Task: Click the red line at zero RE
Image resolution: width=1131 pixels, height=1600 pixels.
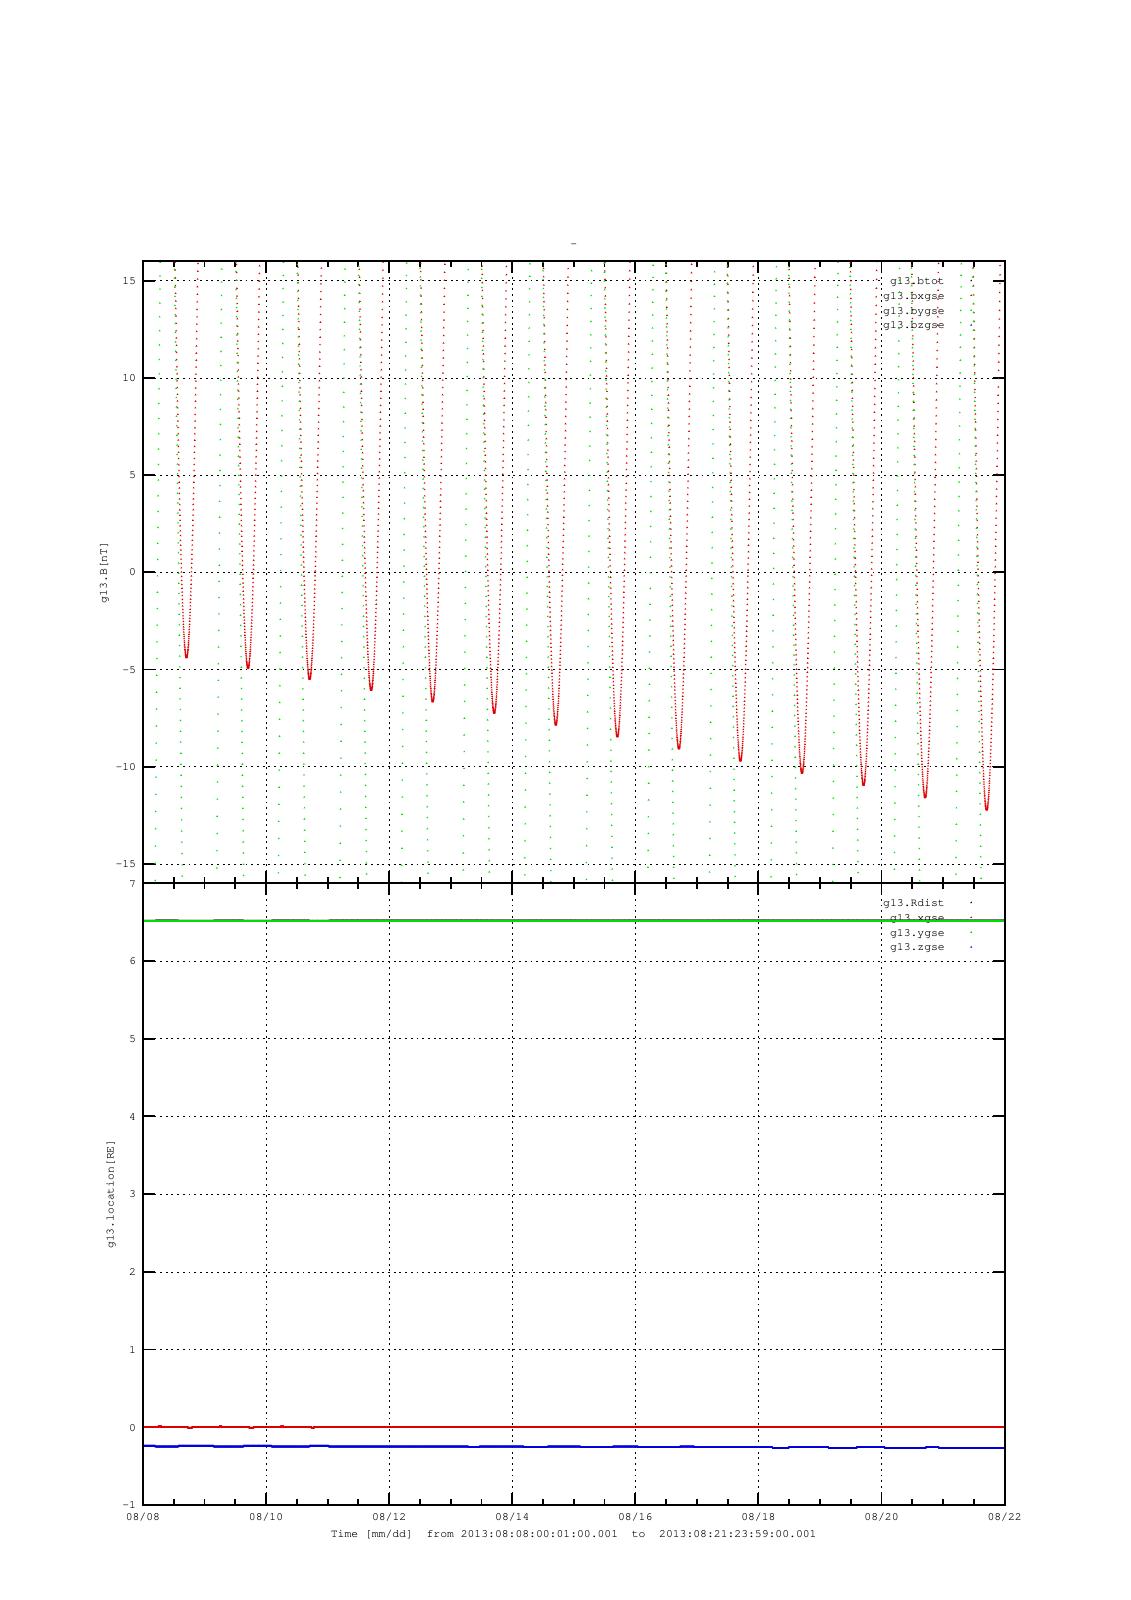Action: (x=573, y=1427)
